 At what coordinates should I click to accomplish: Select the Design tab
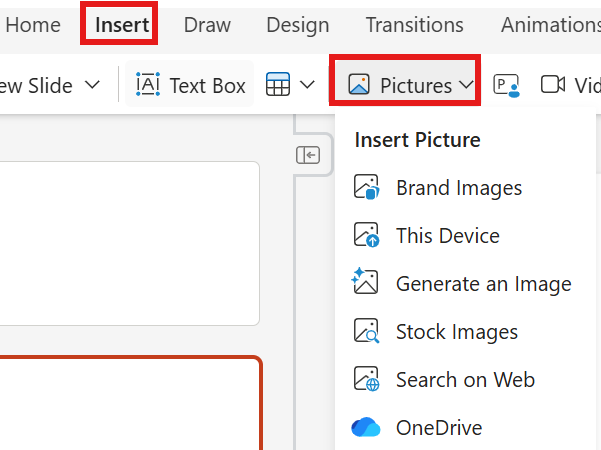(298, 25)
